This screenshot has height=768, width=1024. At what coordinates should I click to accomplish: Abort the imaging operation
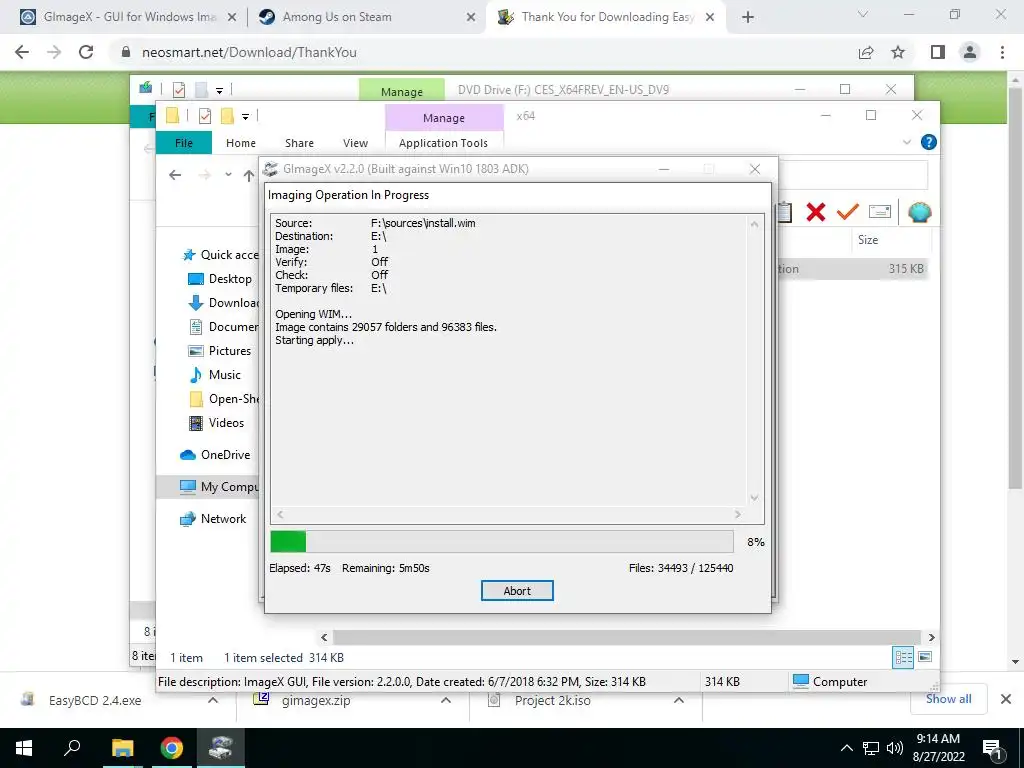[x=517, y=590]
